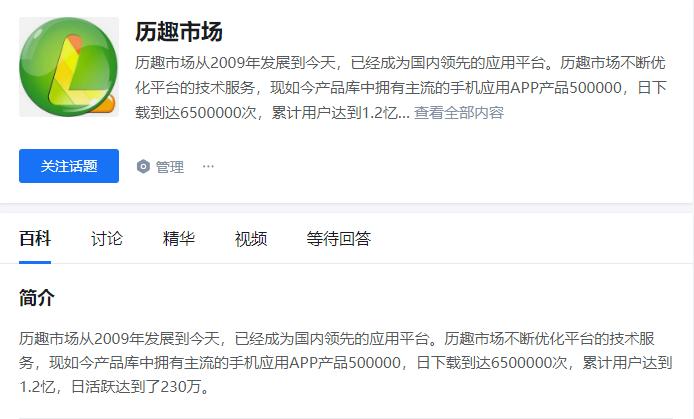694x419 pixels.
Task: Click the 管理 text label
Action: [x=170, y=167]
